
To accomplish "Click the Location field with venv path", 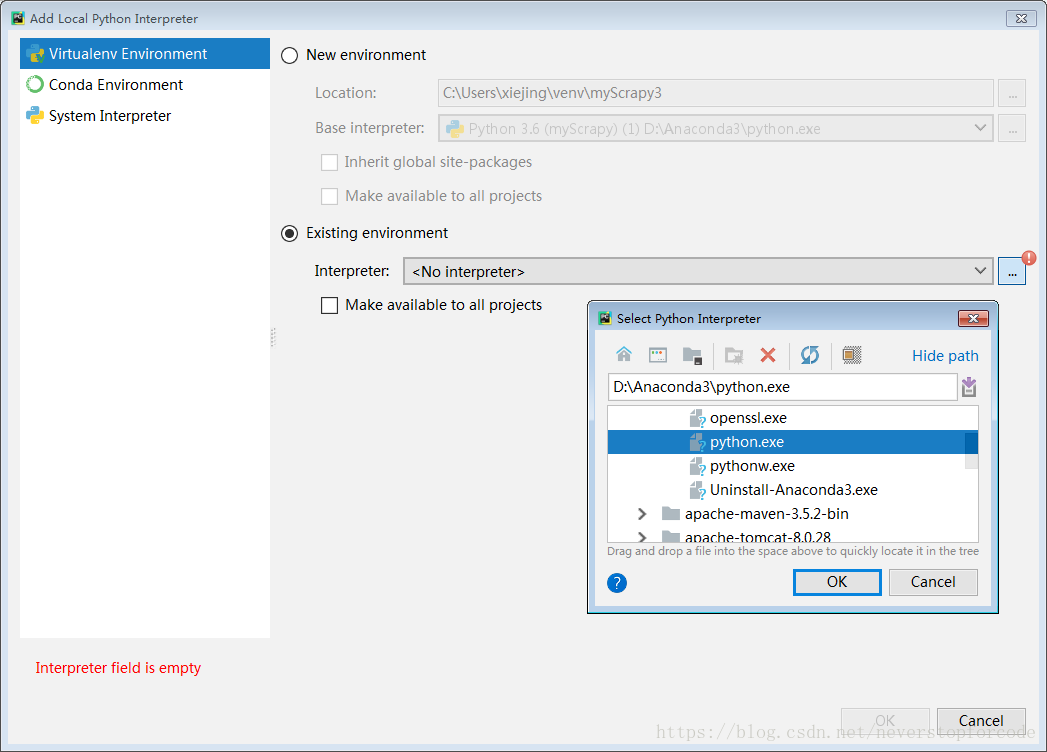I will pyautogui.click(x=715, y=93).
